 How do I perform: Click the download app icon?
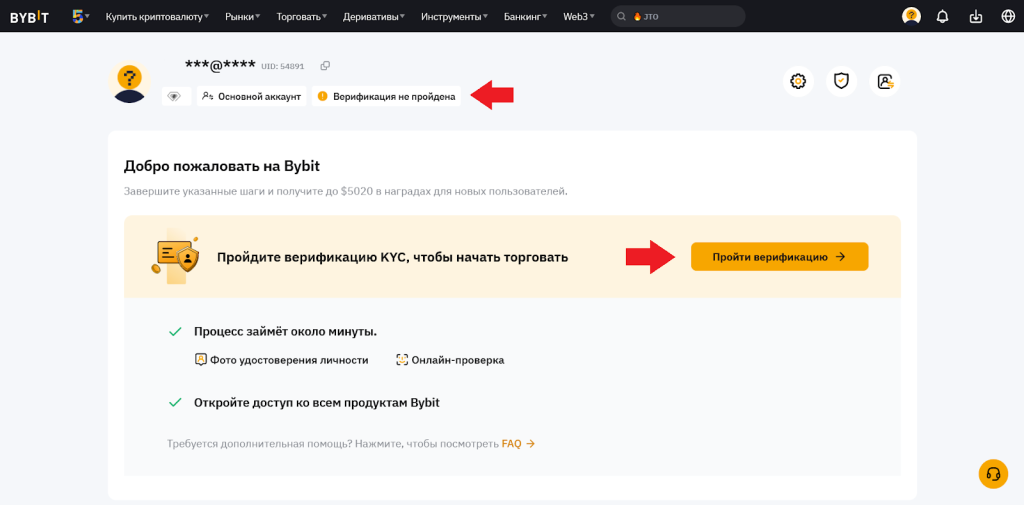[976, 16]
